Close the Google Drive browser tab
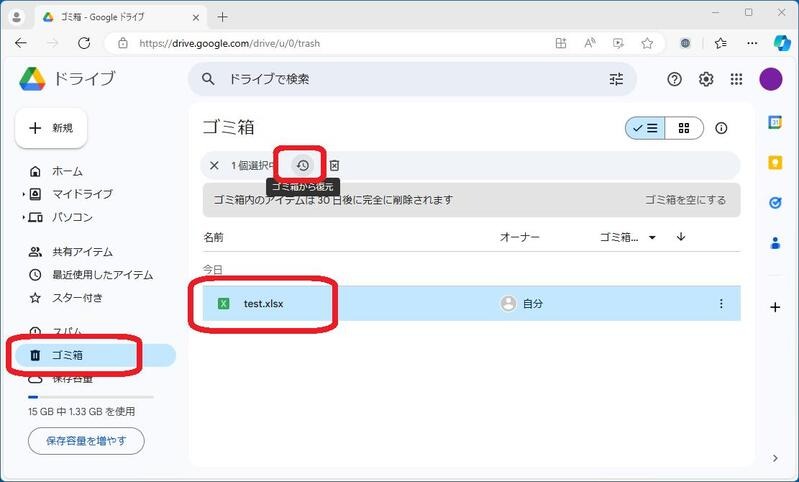 point(196,17)
